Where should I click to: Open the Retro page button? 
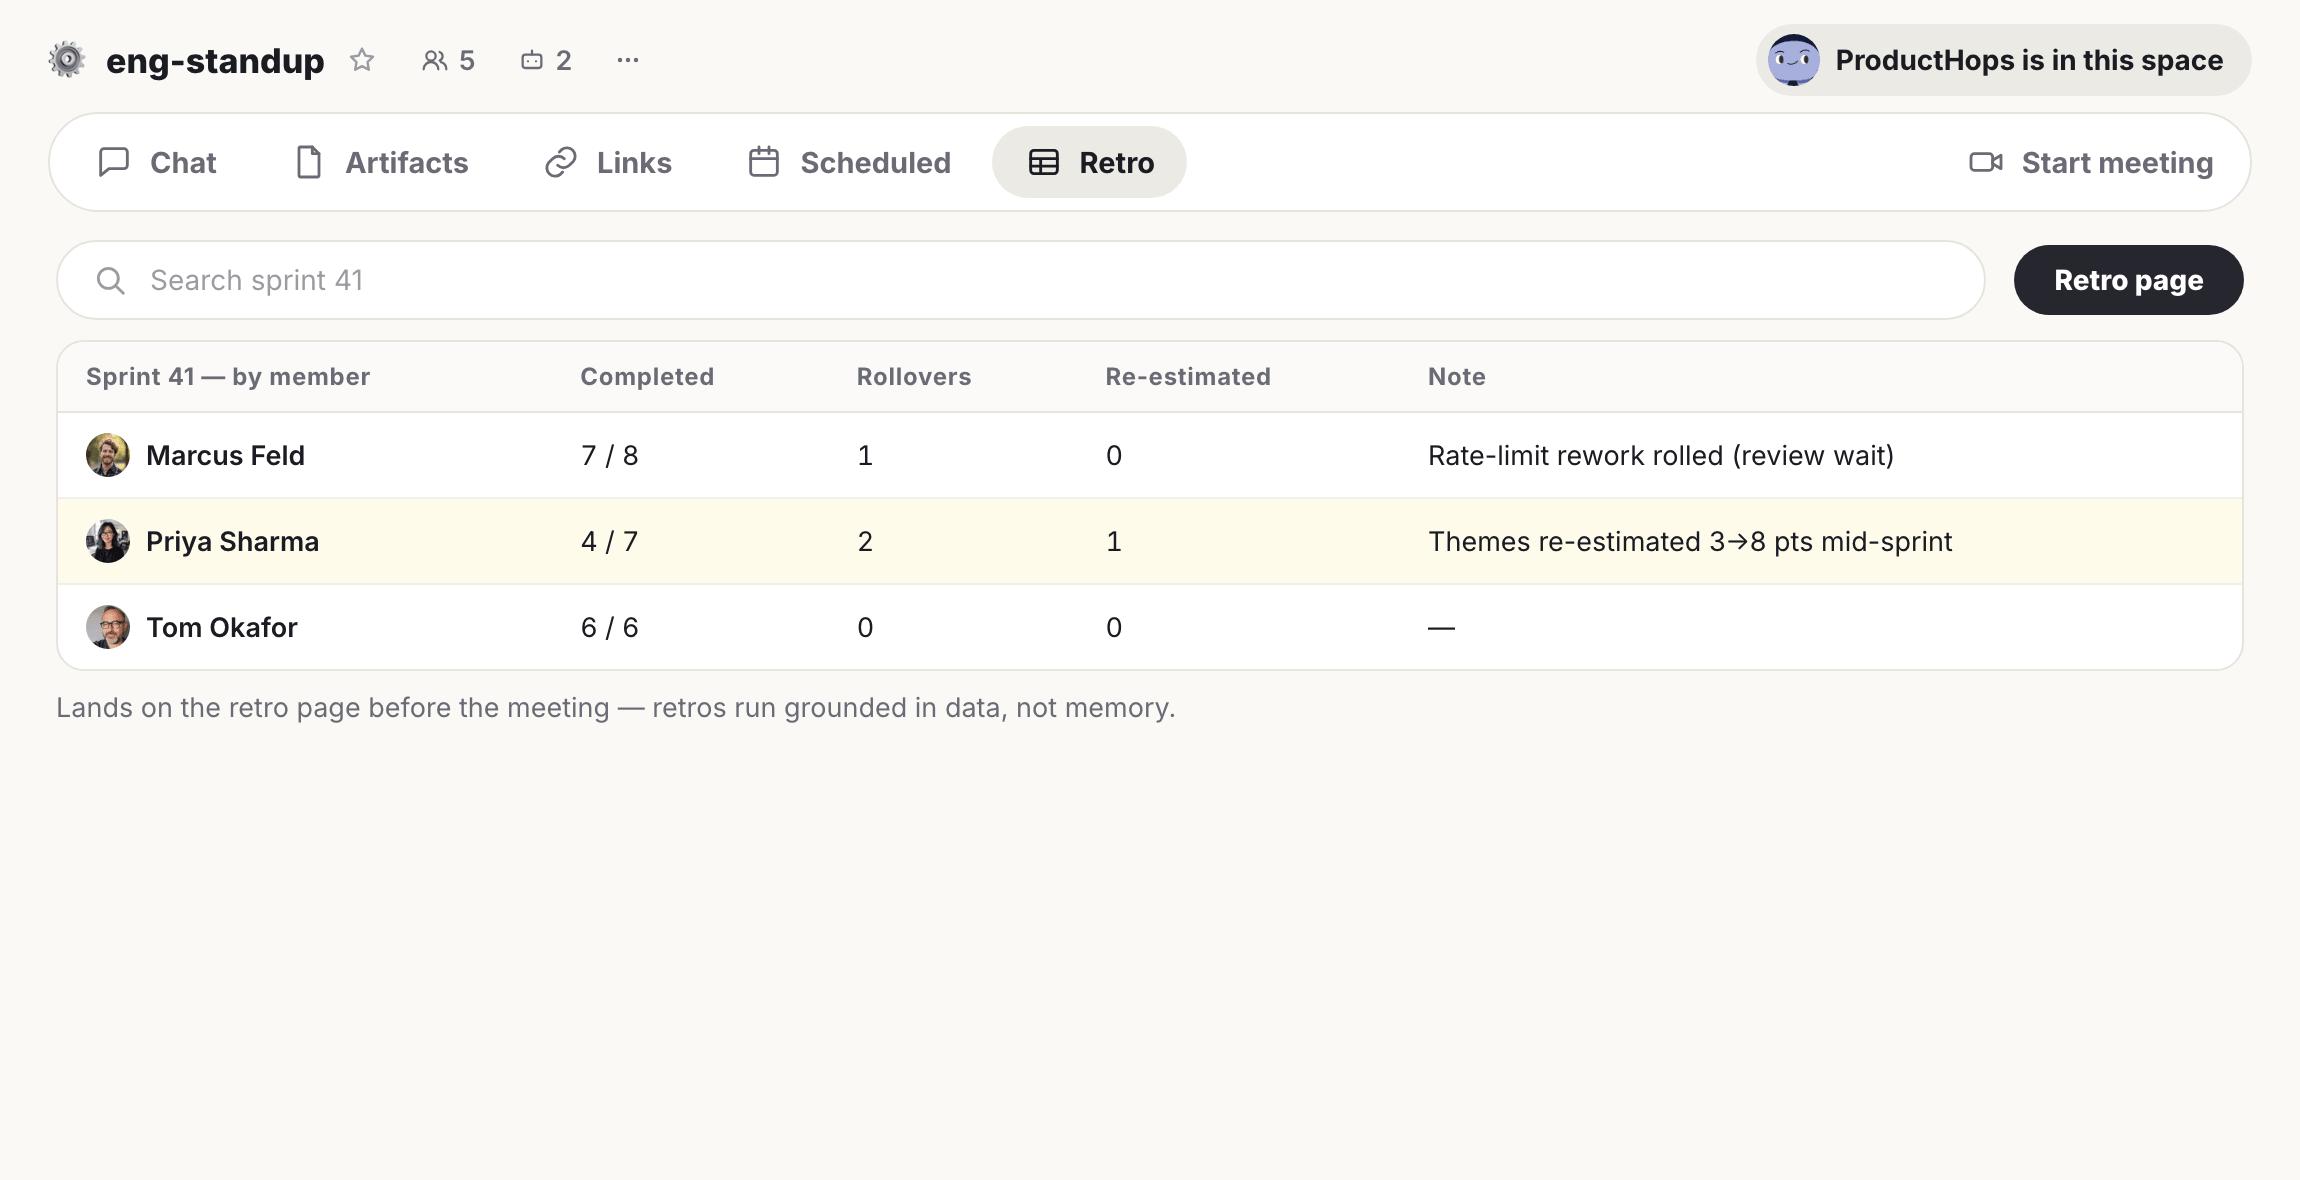2128,280
